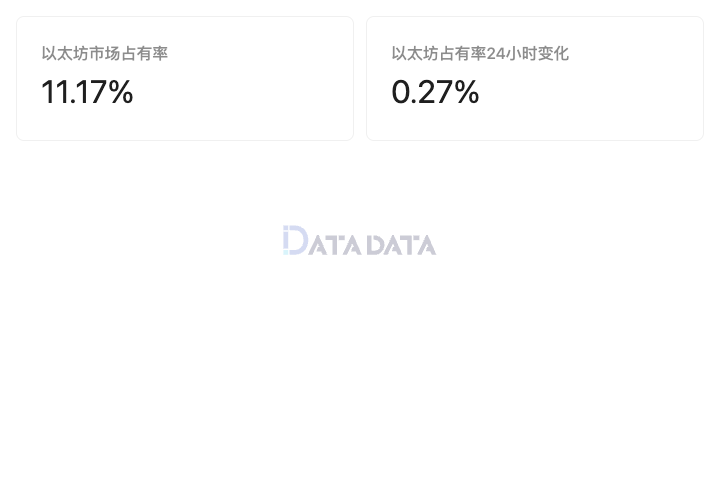Click the second DATA word in watermark
The image size is (720, 480).
(x=401, y=245)
